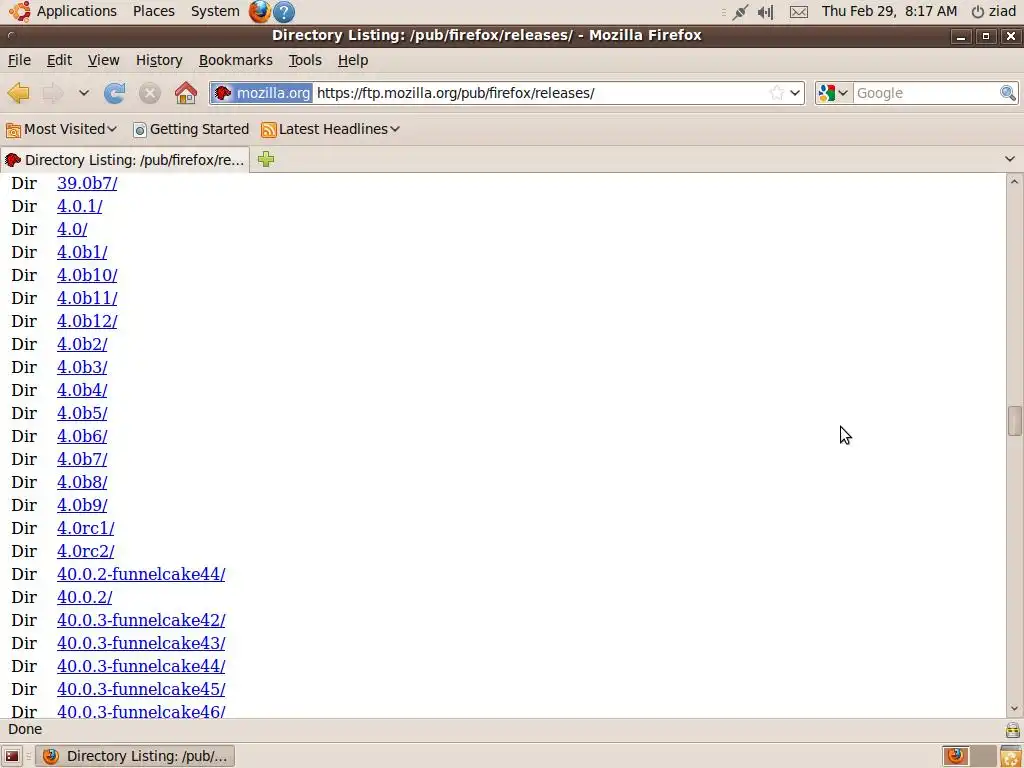The height and width of the screenshot is (768, 1024).
Task: Click the scrollbar up arrow
Action: click(1014, 181)
